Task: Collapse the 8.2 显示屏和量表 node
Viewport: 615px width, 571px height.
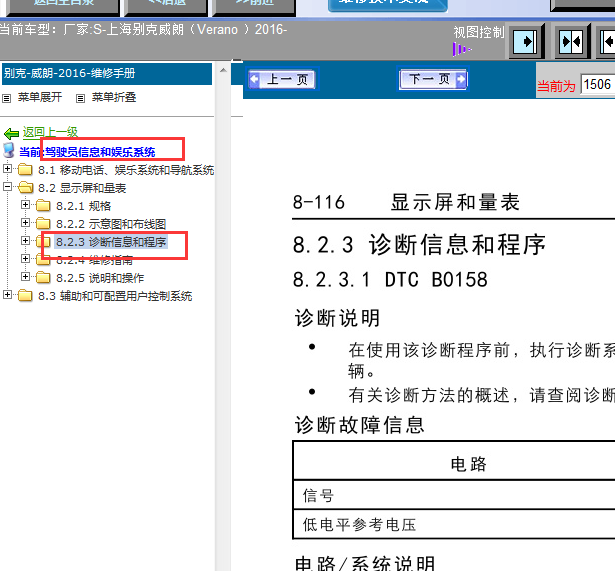Action: point(7,187)
